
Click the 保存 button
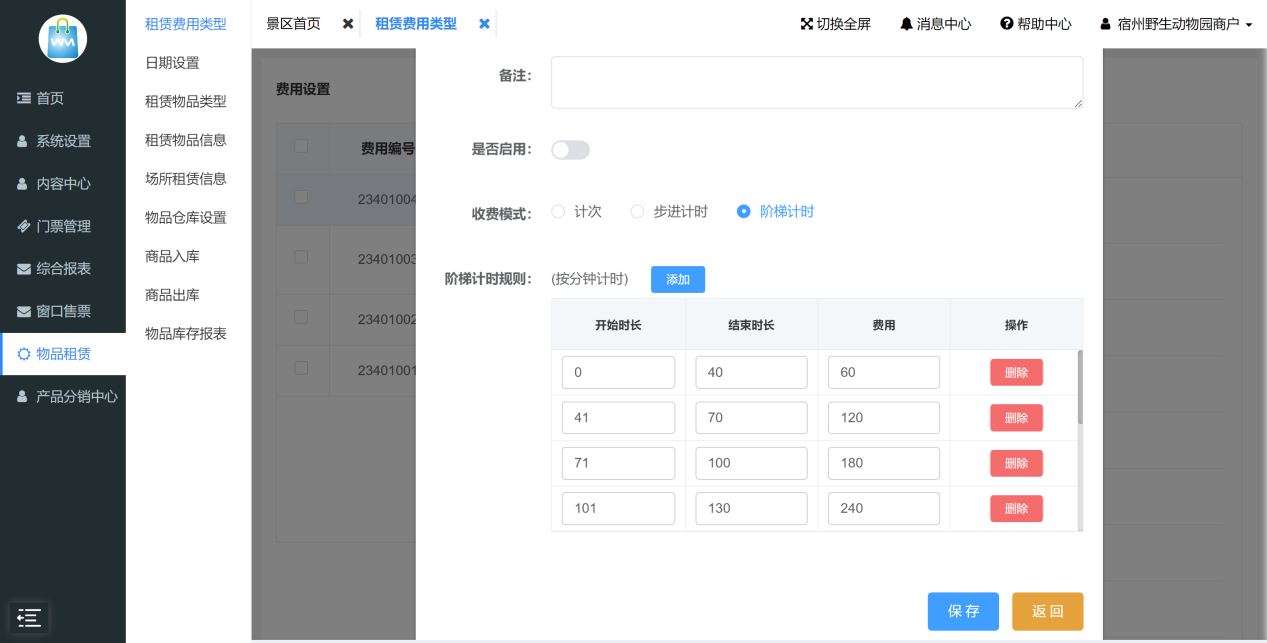[x=963, y=611]
